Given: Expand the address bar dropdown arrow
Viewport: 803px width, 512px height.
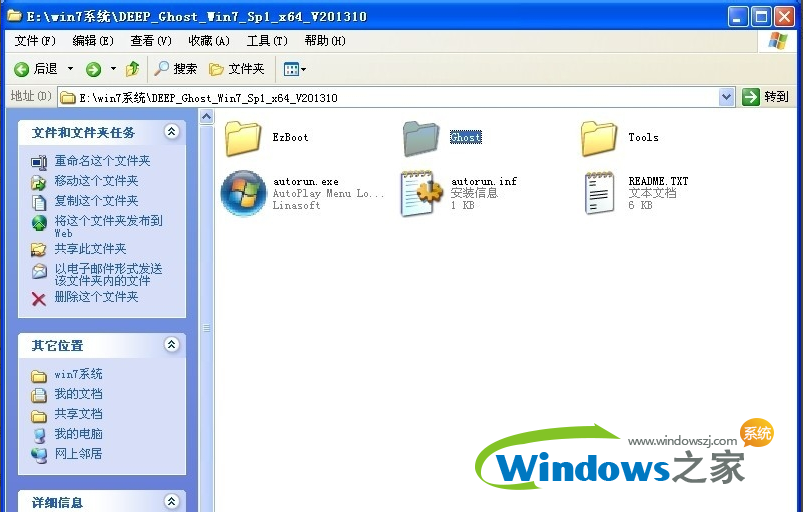Looking at the screenshot, I should 726,97.
